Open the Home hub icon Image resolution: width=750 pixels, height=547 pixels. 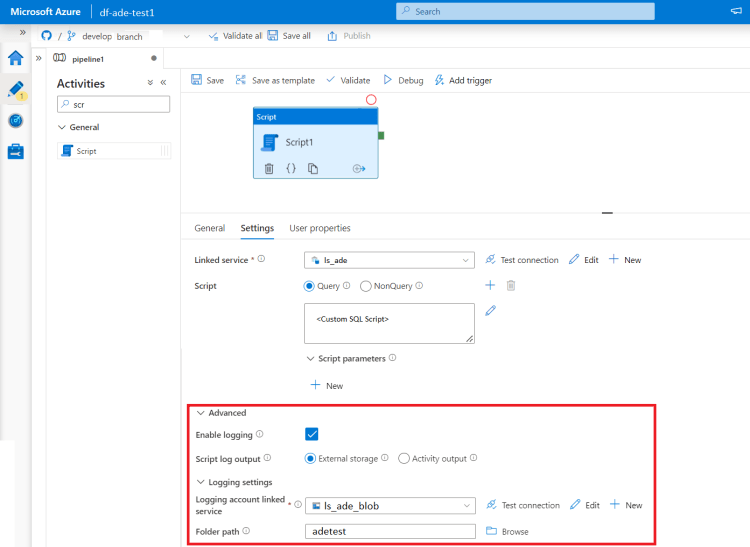(15, 58)
